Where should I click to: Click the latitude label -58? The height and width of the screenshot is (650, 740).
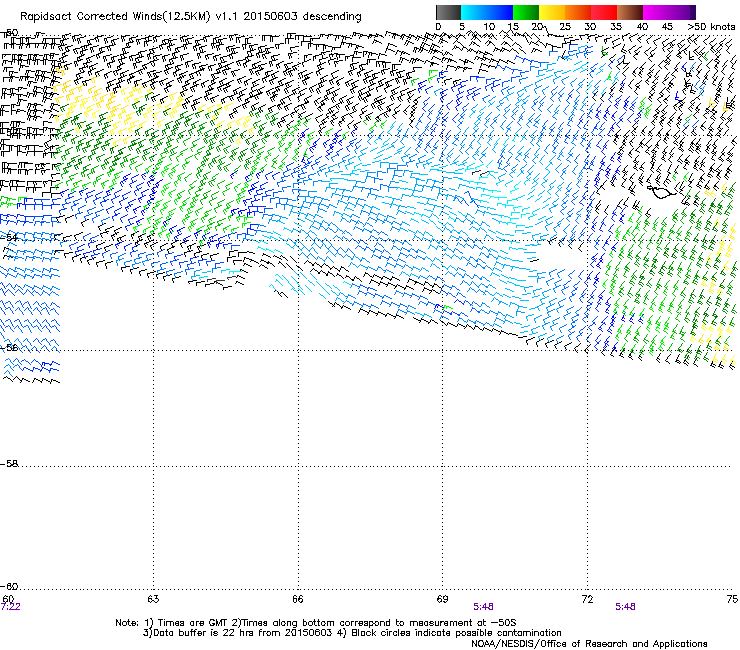click(9, 464)
